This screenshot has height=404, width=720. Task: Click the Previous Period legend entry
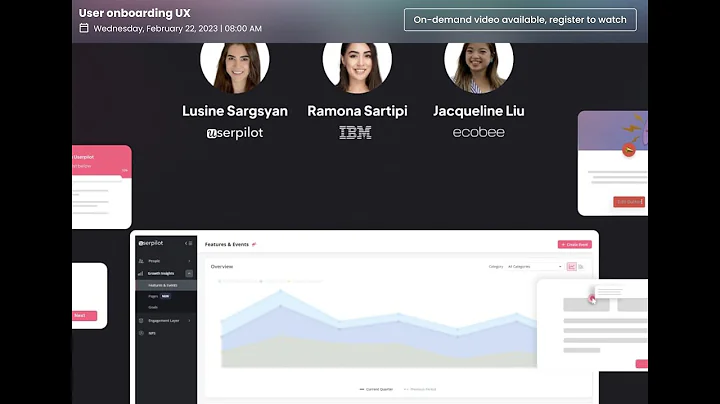(x=420, y=389)
